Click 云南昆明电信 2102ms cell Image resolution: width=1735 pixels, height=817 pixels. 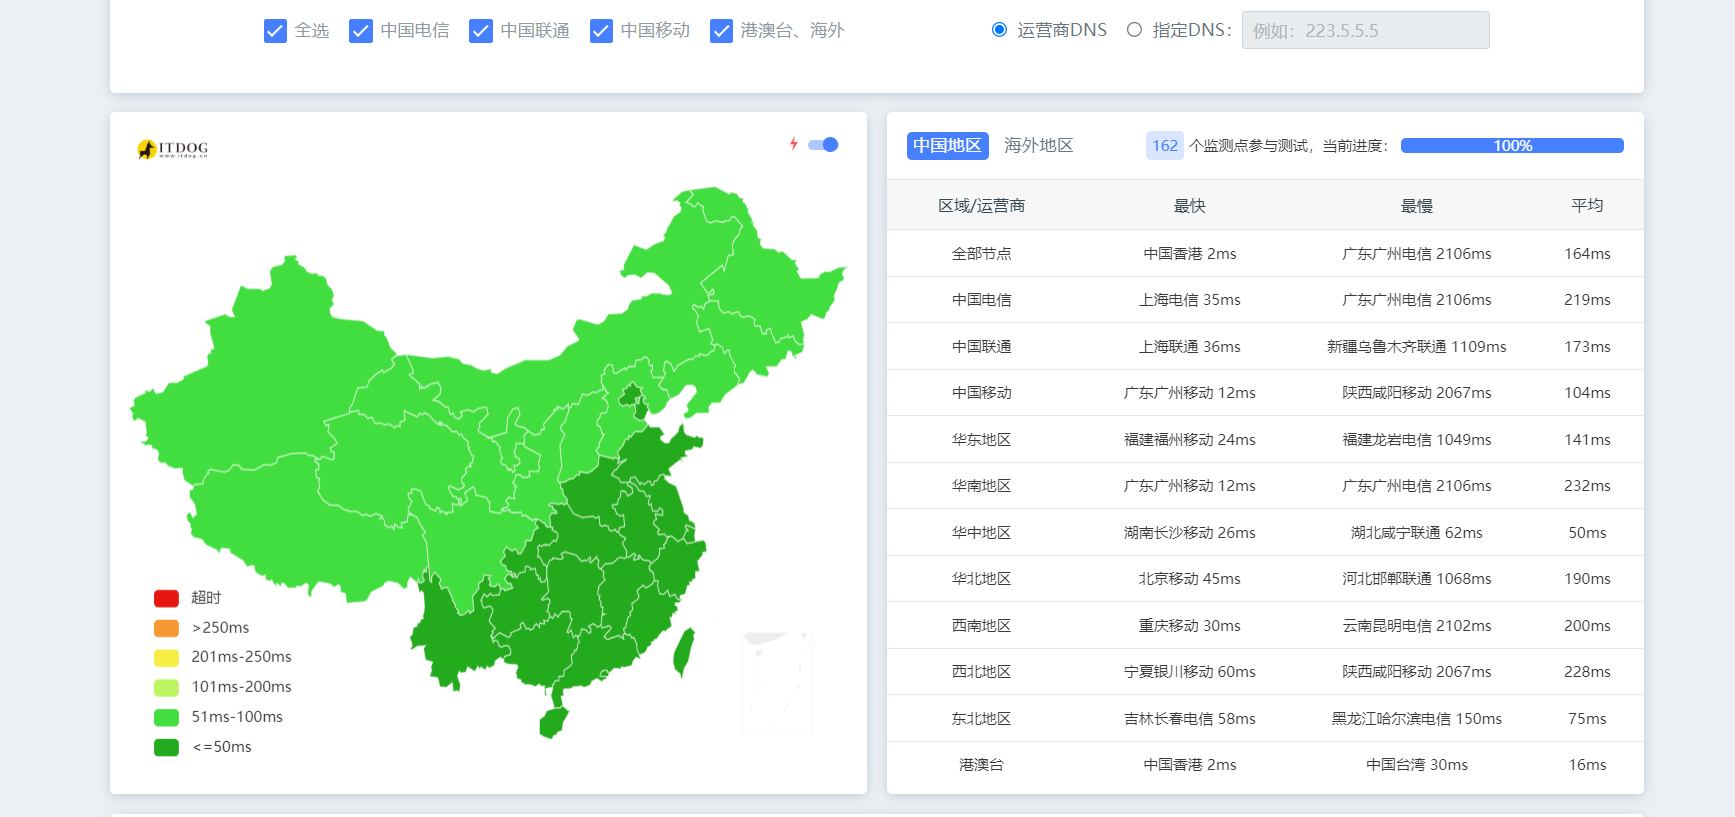(1416, 626)
